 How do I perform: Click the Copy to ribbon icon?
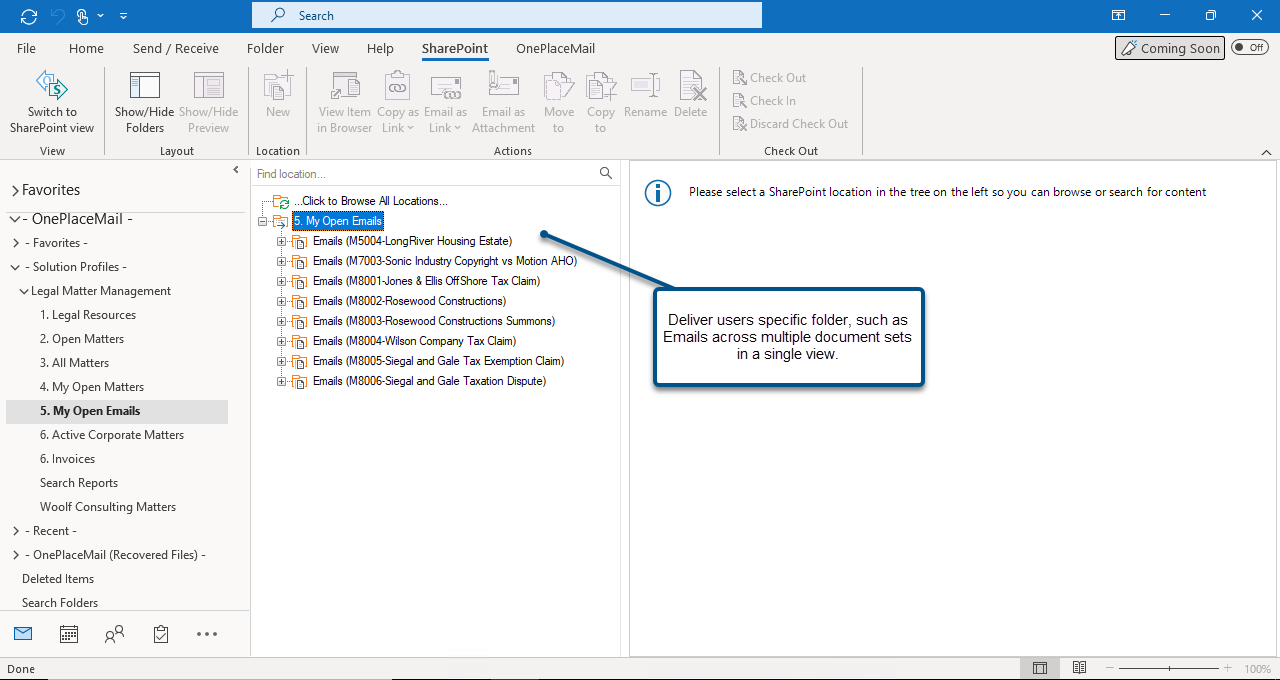pos(601,86)
